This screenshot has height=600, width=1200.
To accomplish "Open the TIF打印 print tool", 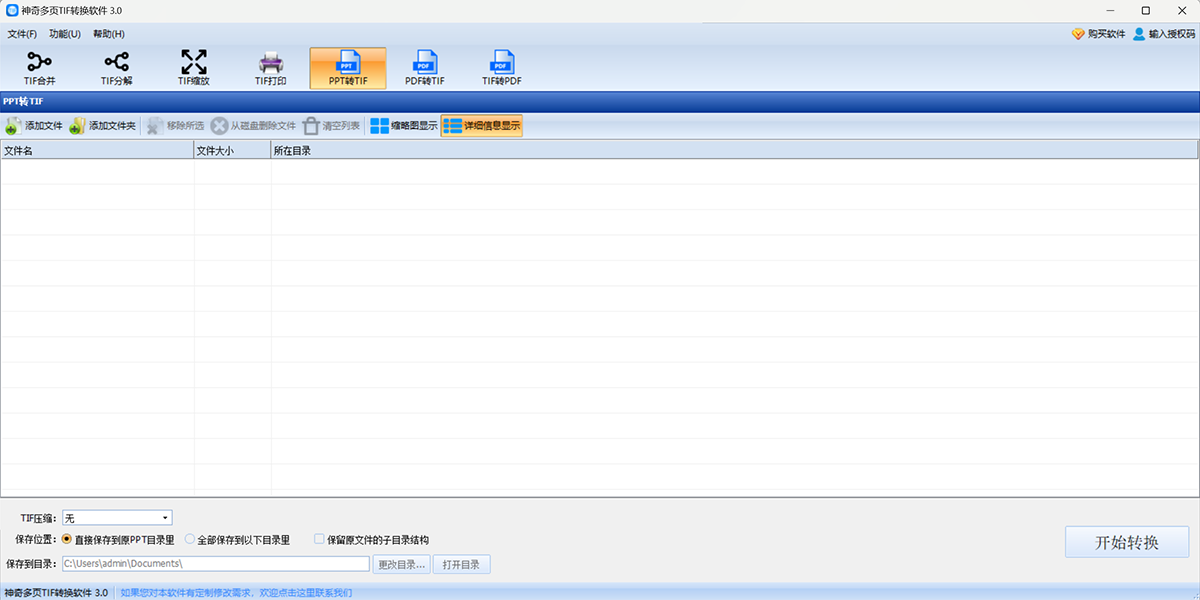I will tap(271, 68).
